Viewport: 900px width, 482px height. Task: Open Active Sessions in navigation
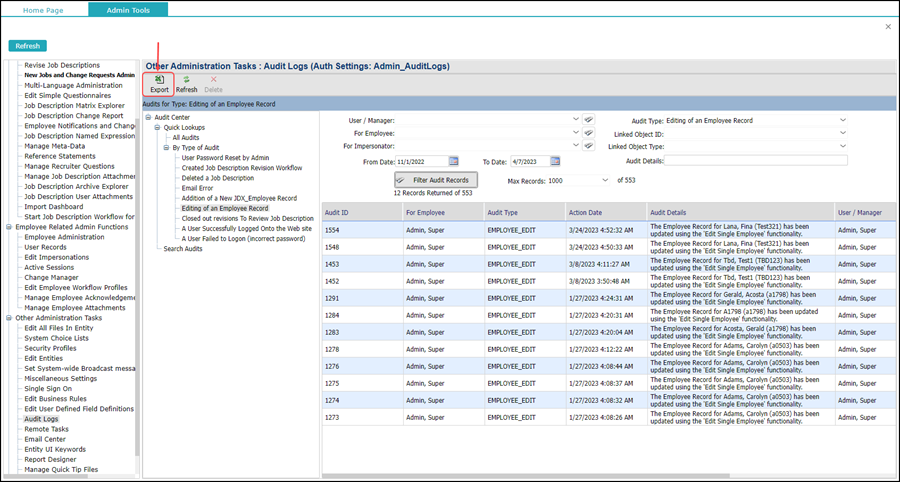49,267
